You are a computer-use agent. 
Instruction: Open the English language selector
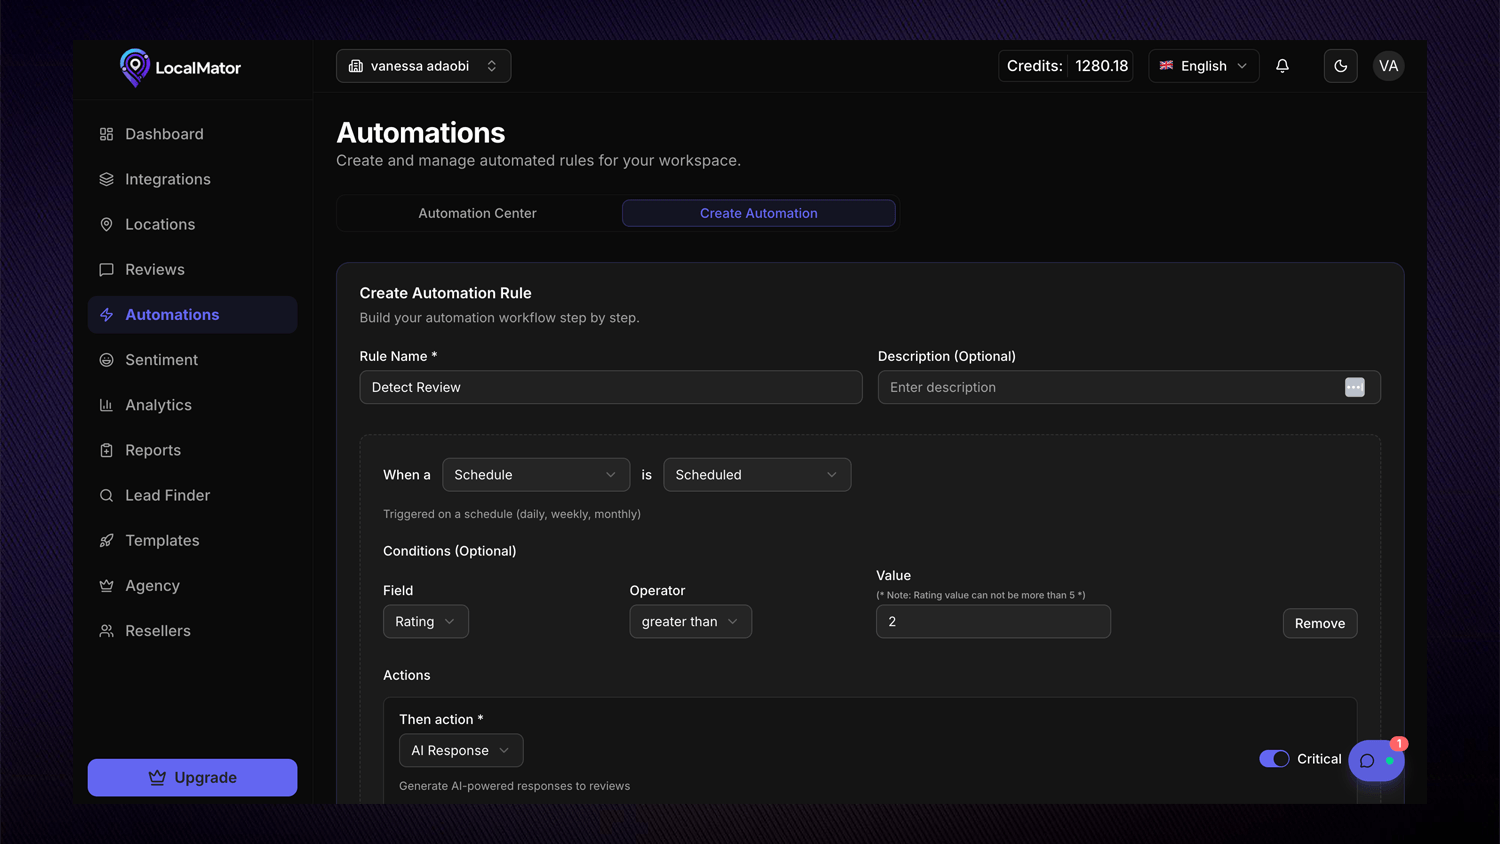click(1203, 66)
